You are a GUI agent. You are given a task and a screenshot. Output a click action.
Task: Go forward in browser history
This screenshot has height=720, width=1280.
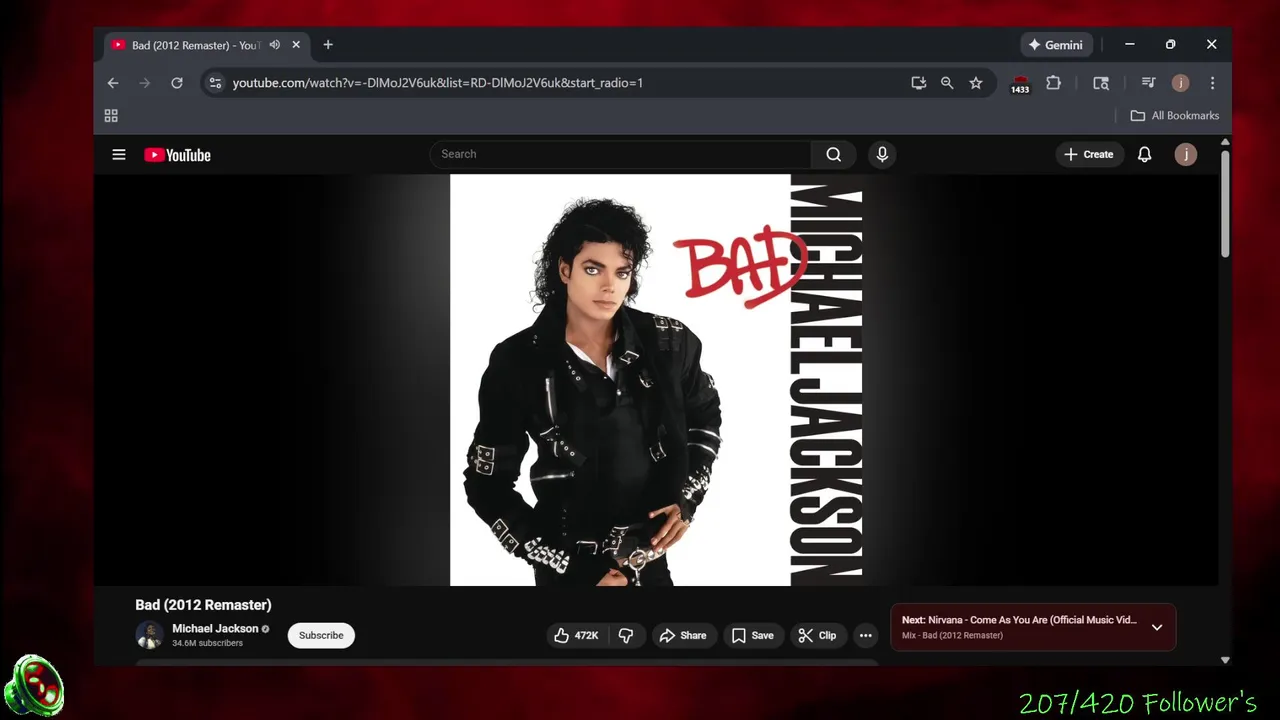[x=145, y=83]
